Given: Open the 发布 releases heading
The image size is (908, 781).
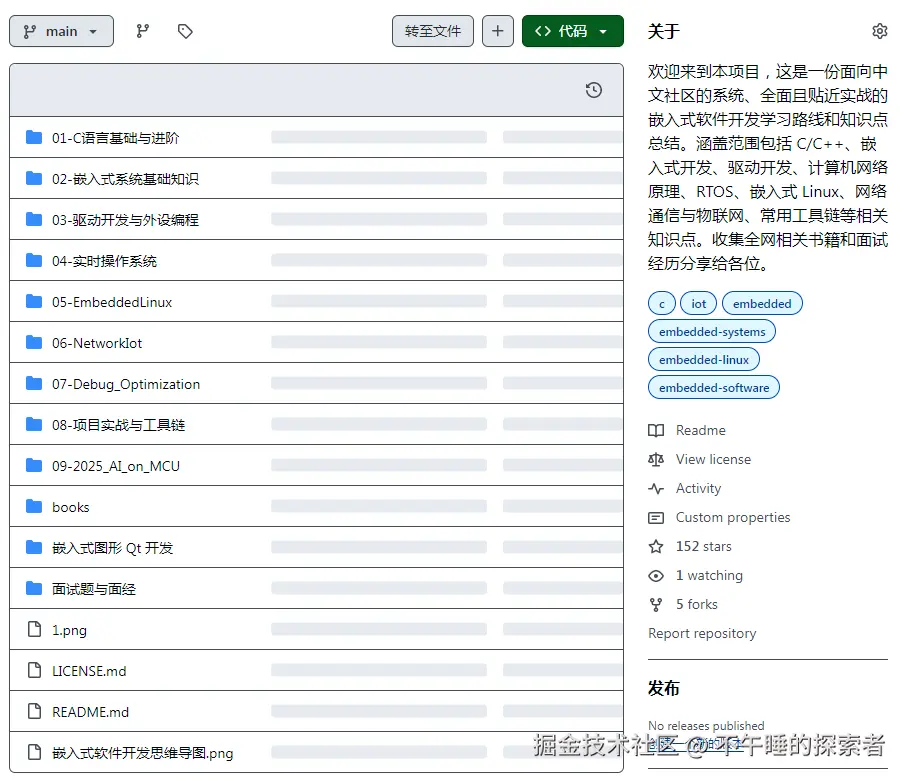Looking at the screenshot, I should point(664,688).
